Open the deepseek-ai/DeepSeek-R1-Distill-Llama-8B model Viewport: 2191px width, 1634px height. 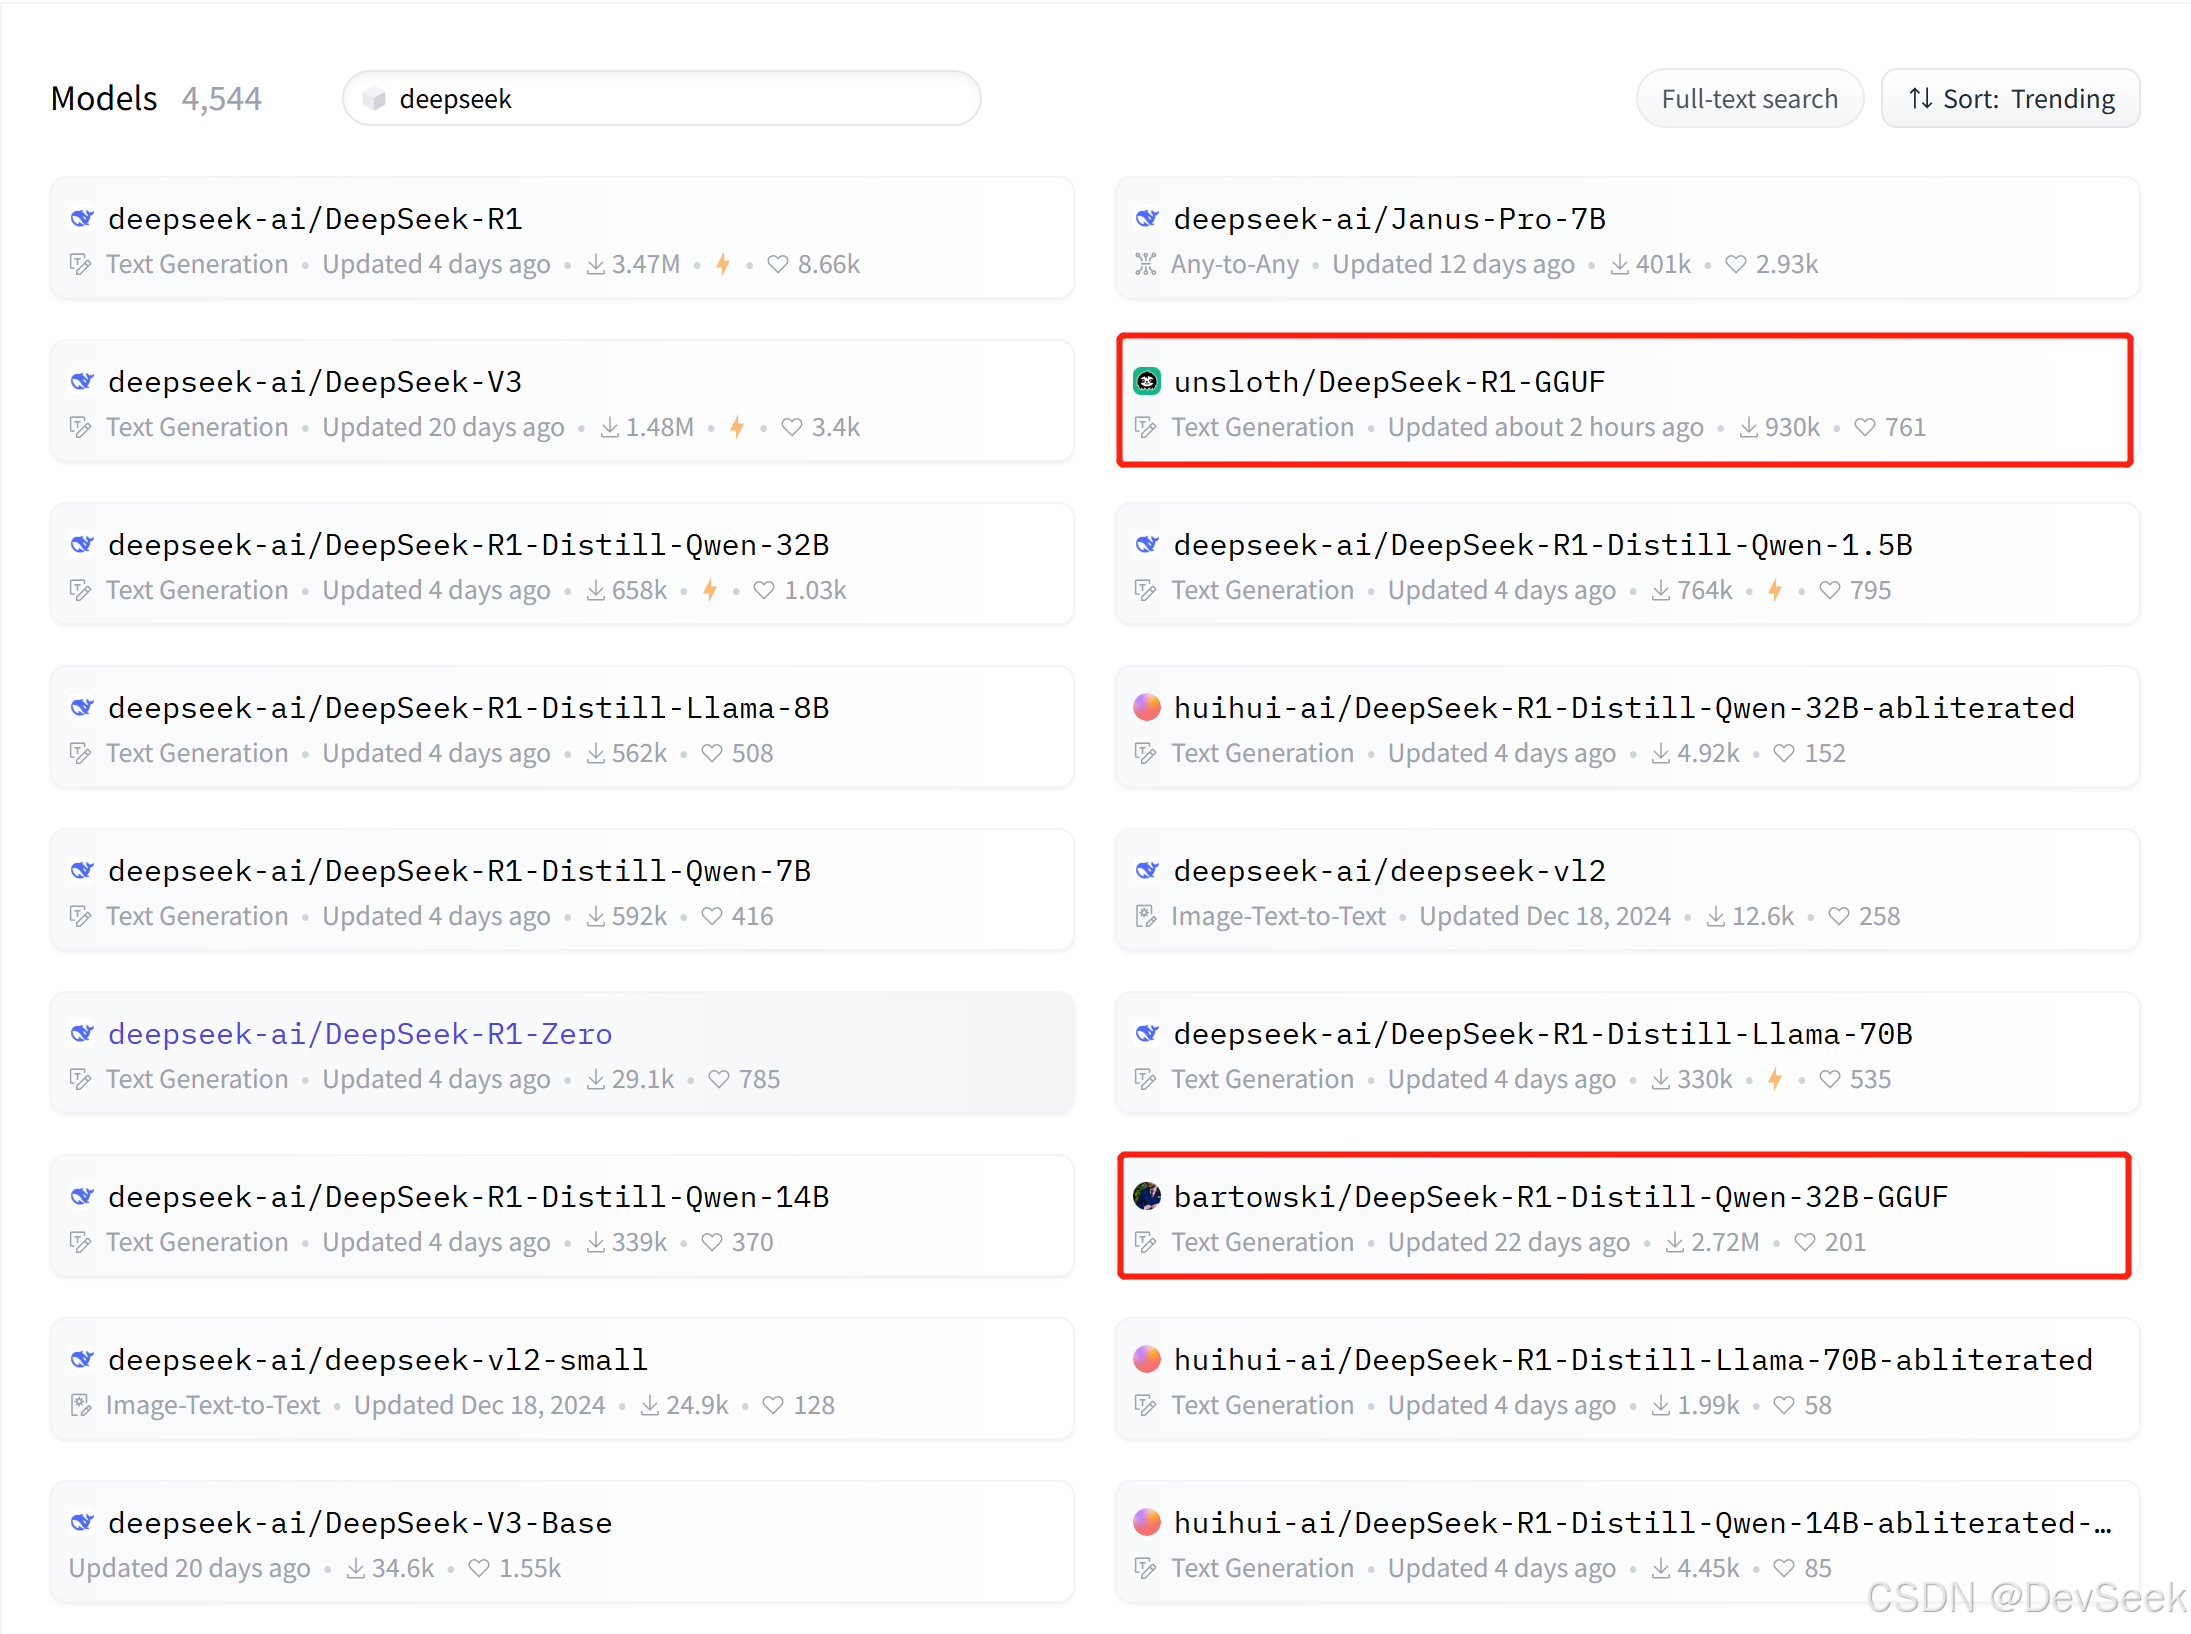468,707
